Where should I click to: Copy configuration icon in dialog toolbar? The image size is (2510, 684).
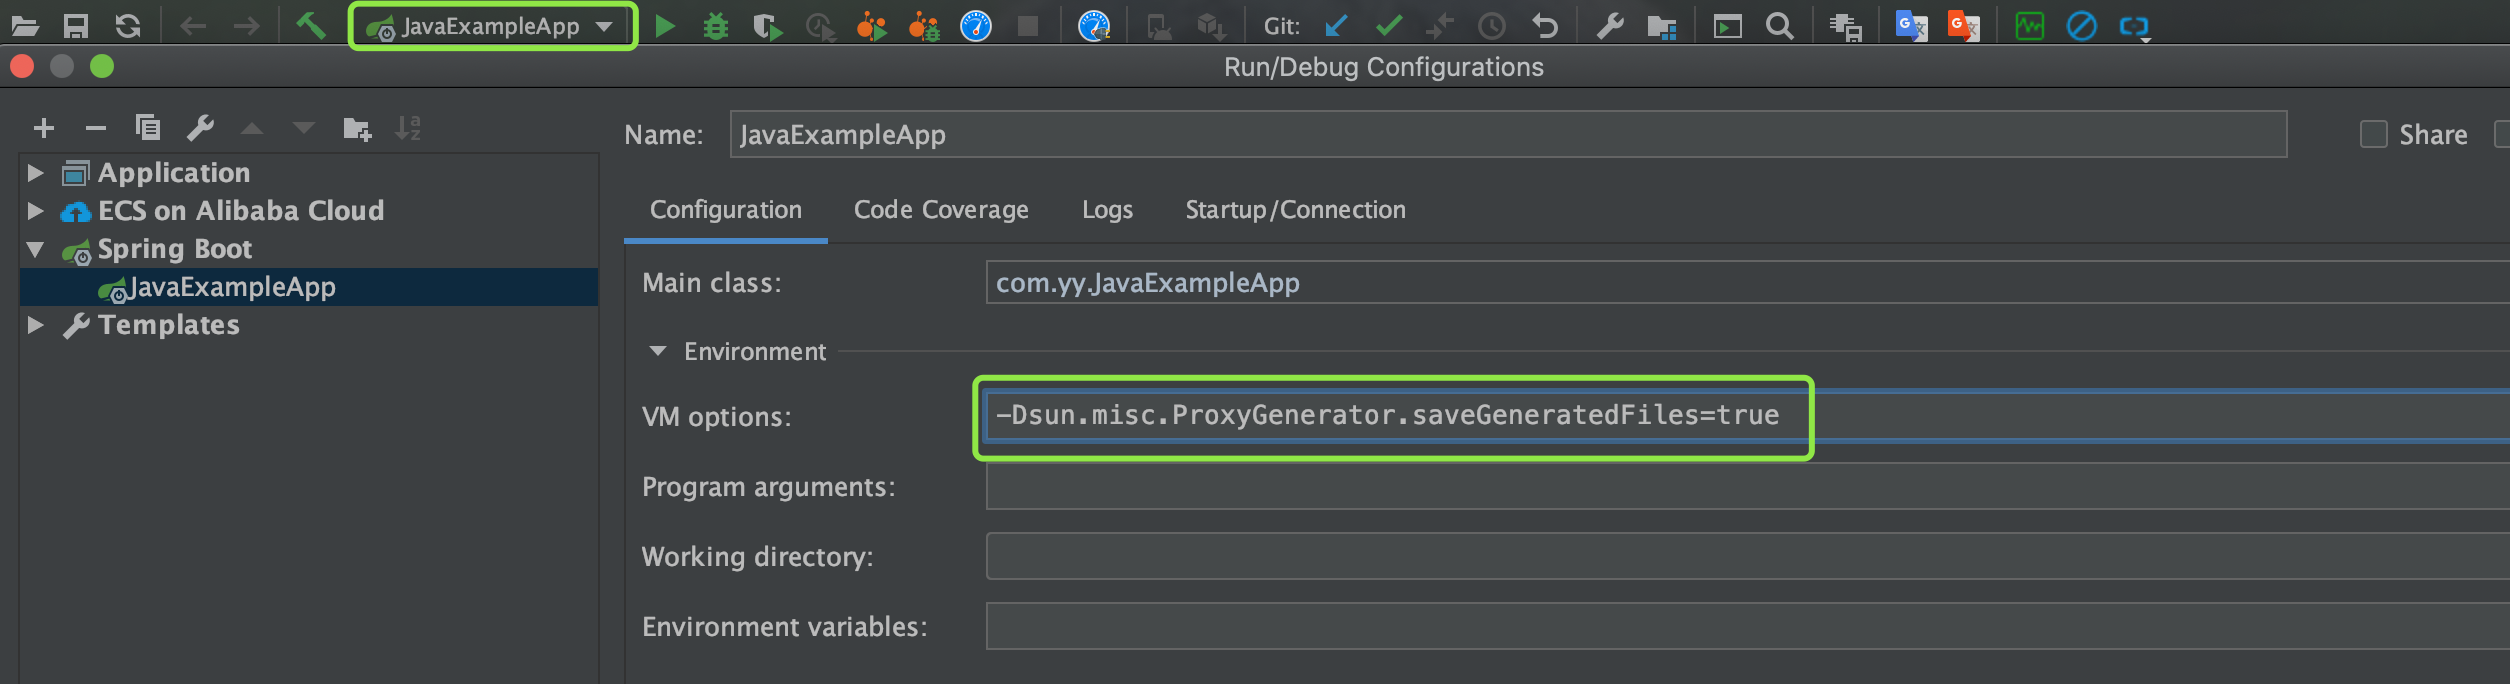148,127
